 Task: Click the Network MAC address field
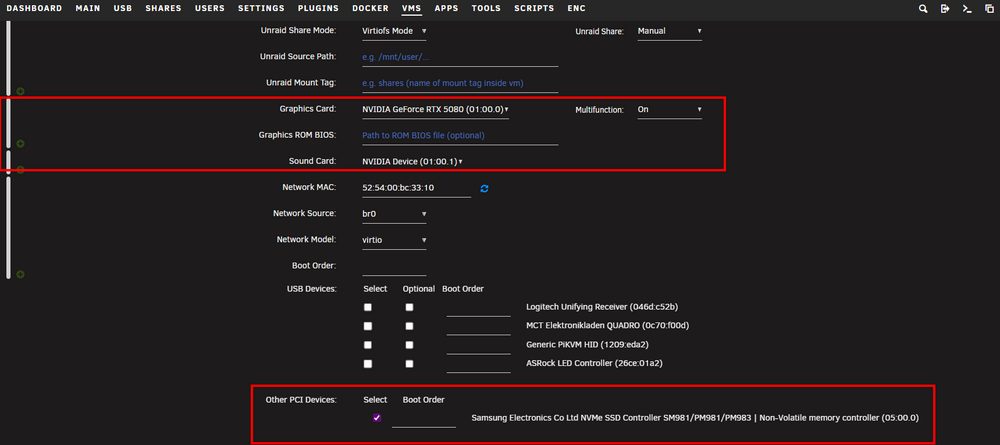[x=416, y=189]
